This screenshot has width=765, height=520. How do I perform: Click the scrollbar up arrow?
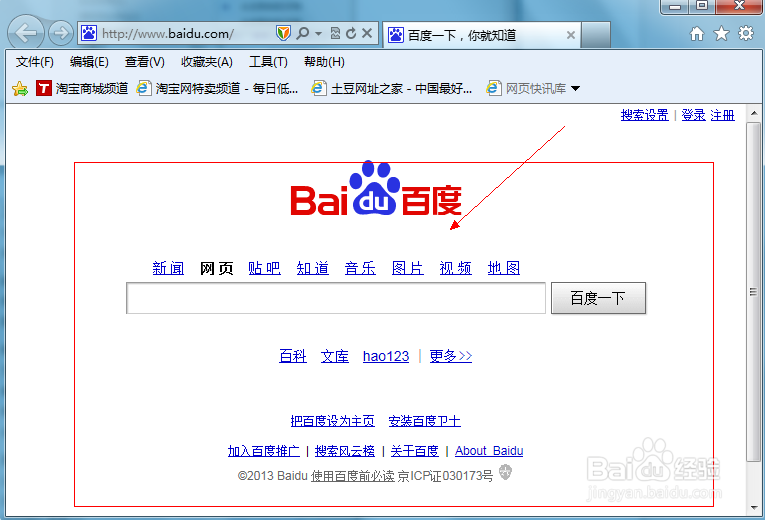pyautogui.click(x=754, y=113)
